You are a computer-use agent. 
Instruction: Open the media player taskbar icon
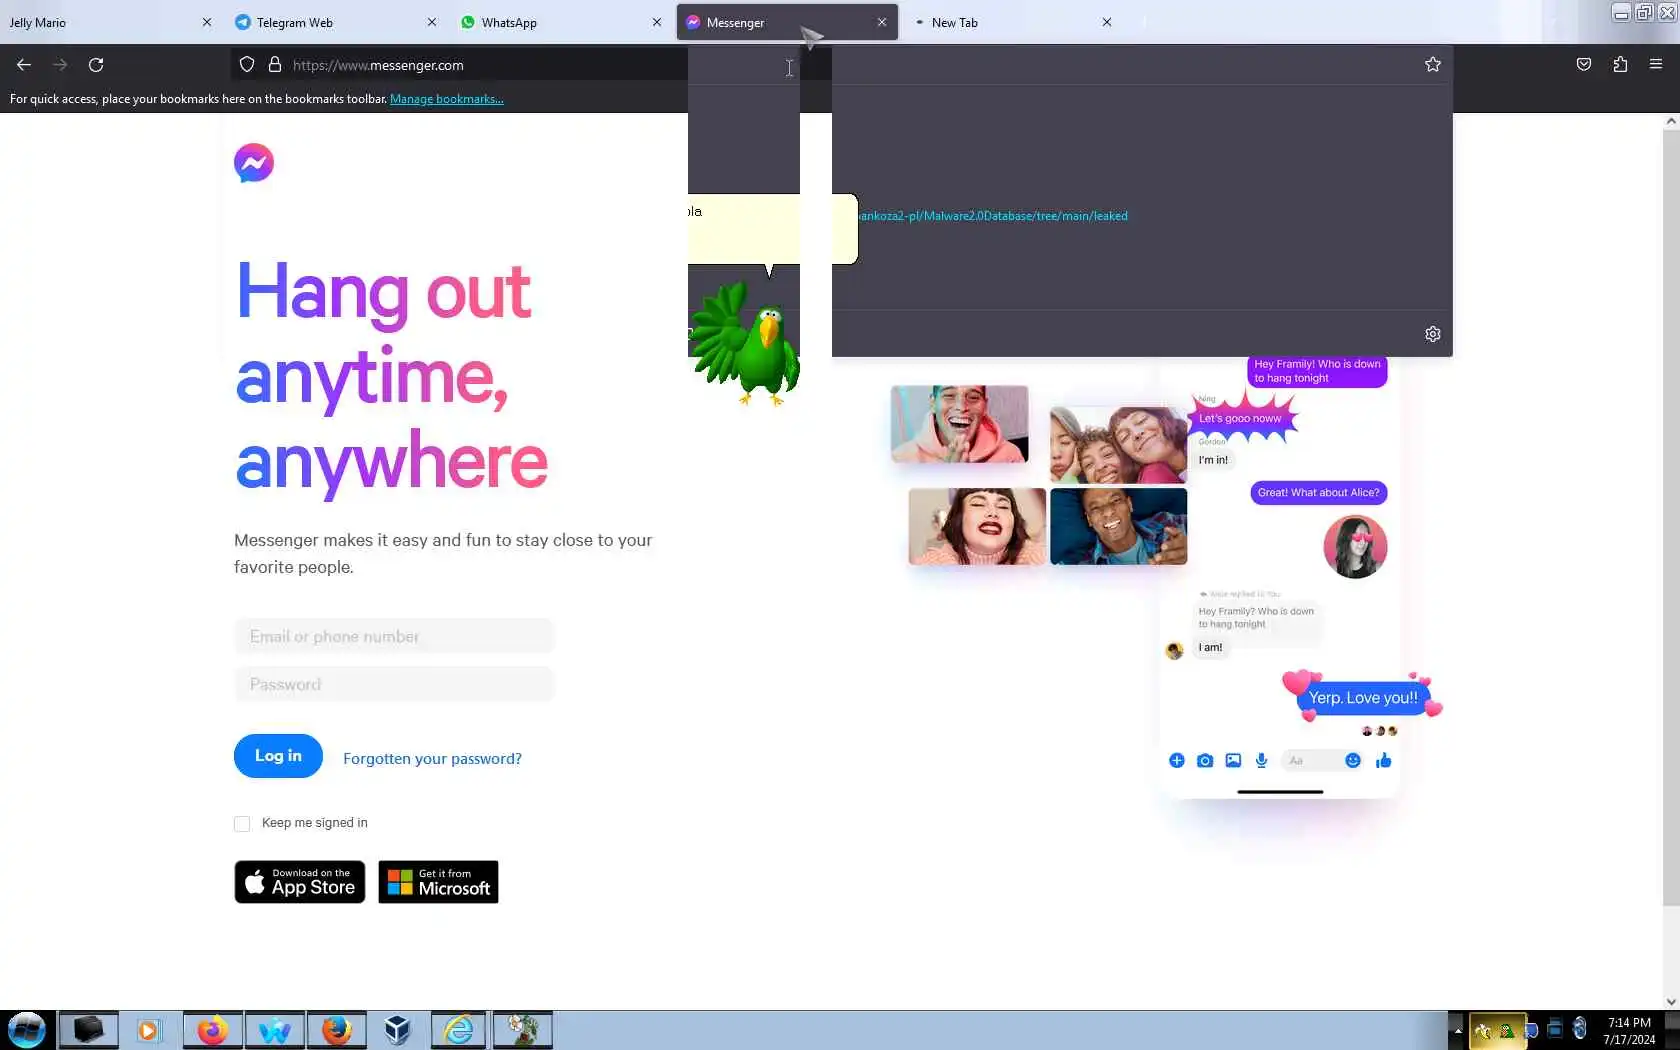pyautogui.click(x=148, y=1030)
